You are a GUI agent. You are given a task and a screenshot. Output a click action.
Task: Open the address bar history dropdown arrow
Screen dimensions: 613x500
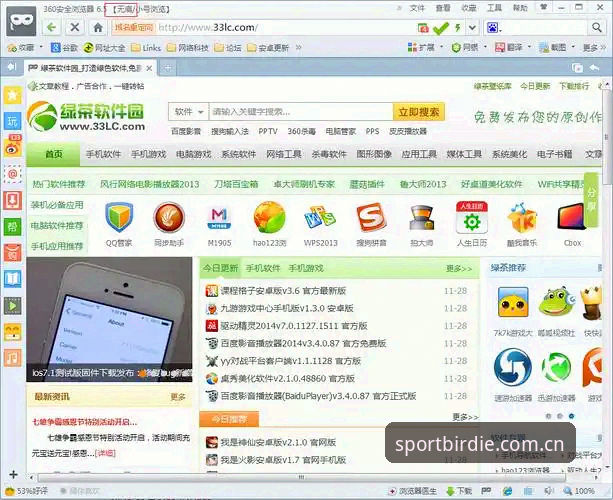coord(472,28)
